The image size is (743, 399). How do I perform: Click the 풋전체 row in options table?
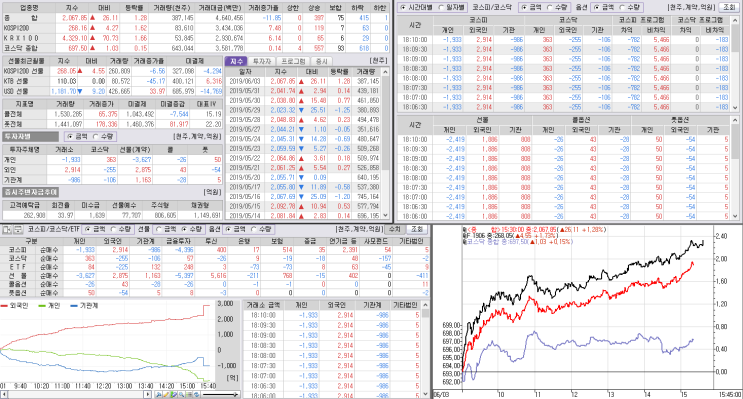pyautogui.click(x=112, y=124)
